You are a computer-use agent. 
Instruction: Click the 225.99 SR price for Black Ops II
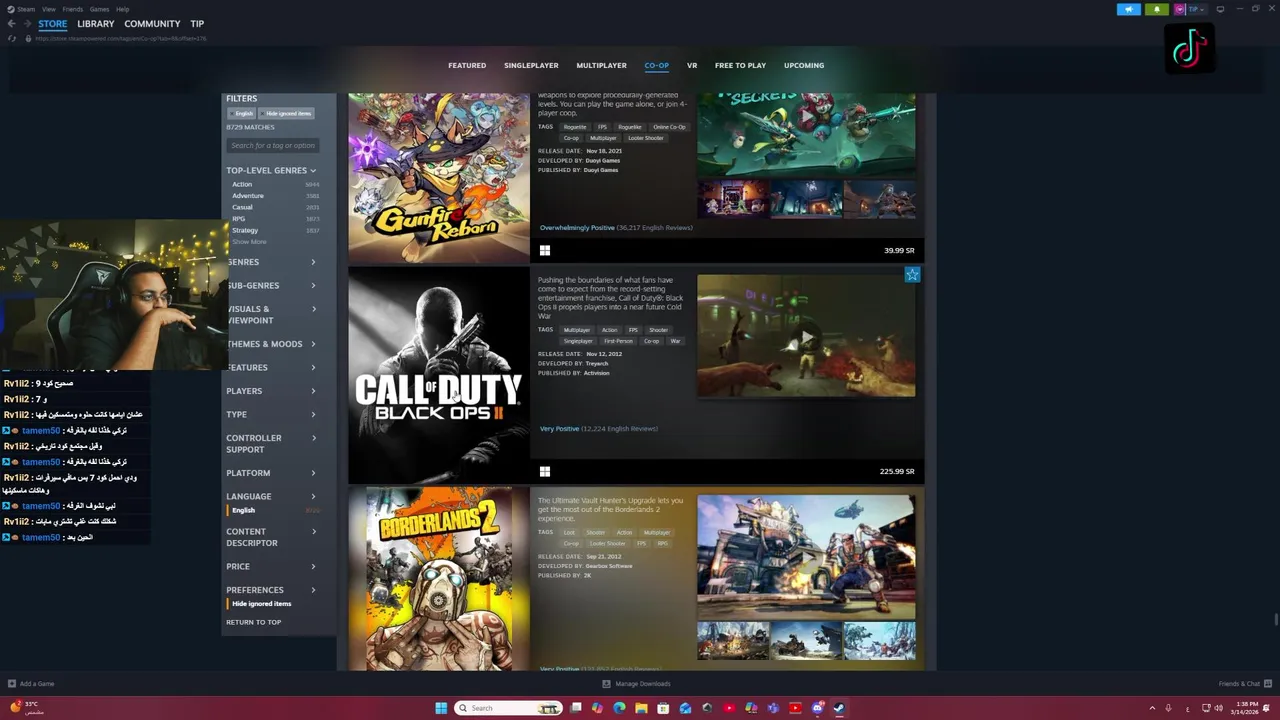tap(897, 471)
